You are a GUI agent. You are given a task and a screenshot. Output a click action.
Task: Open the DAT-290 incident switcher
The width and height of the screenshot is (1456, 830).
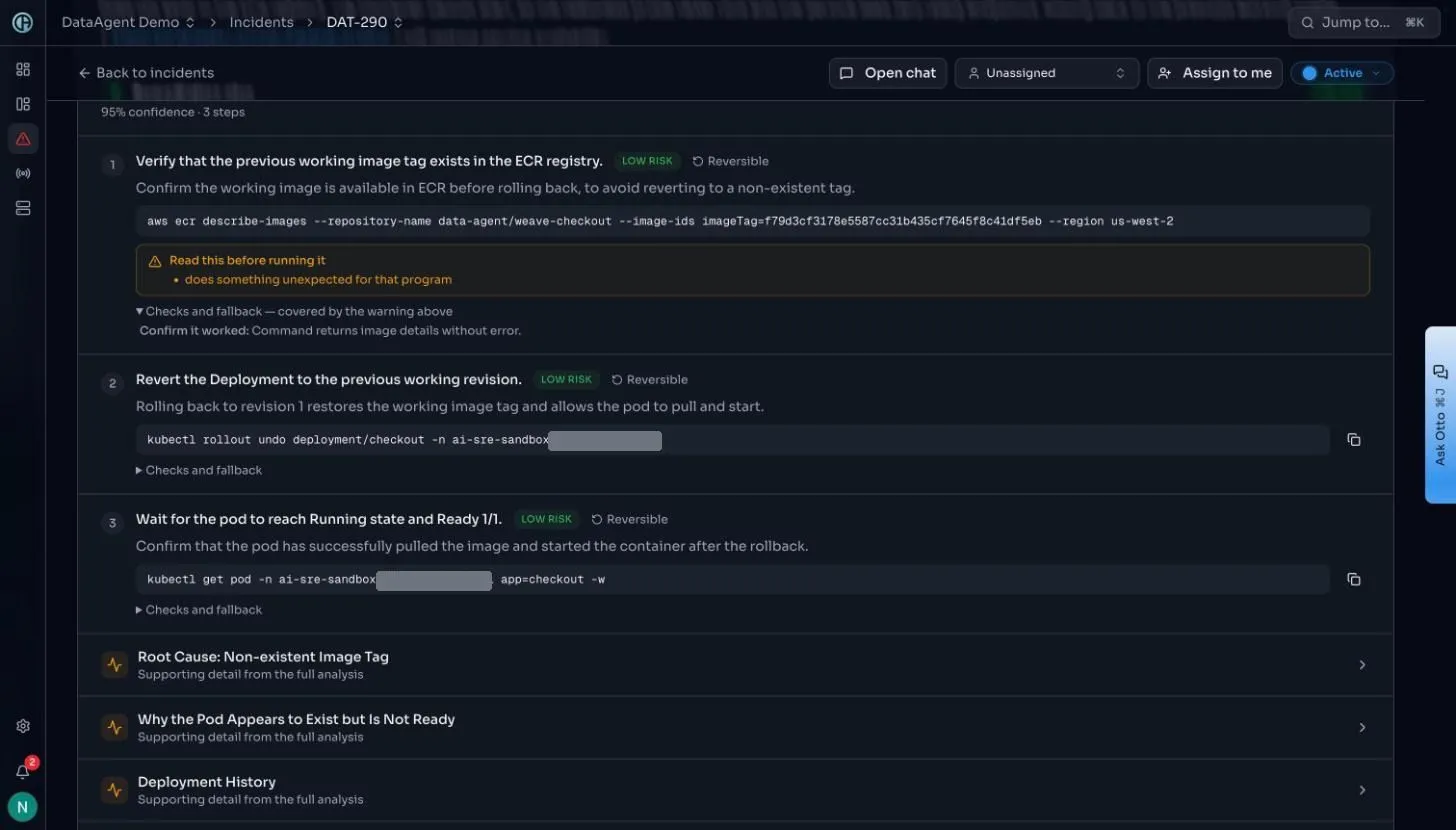point(365,22)
